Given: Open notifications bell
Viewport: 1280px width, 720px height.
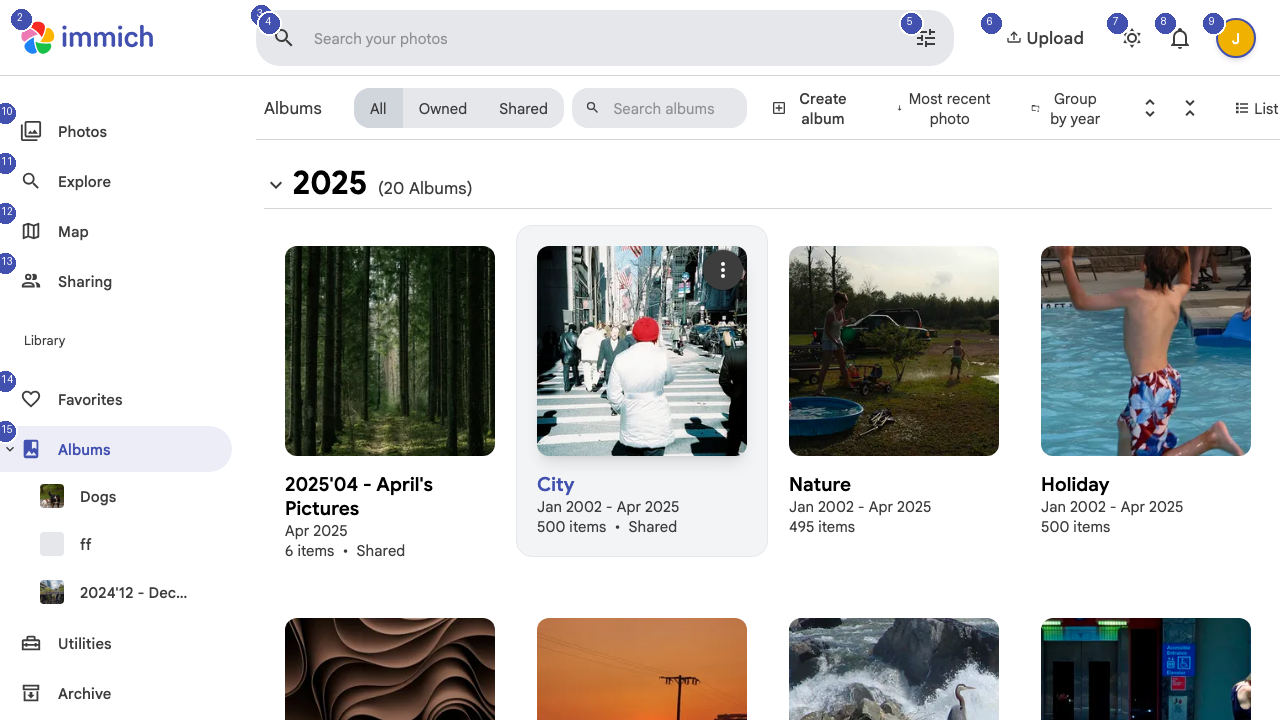Looking at the screenshot, I should [1179, 38].
